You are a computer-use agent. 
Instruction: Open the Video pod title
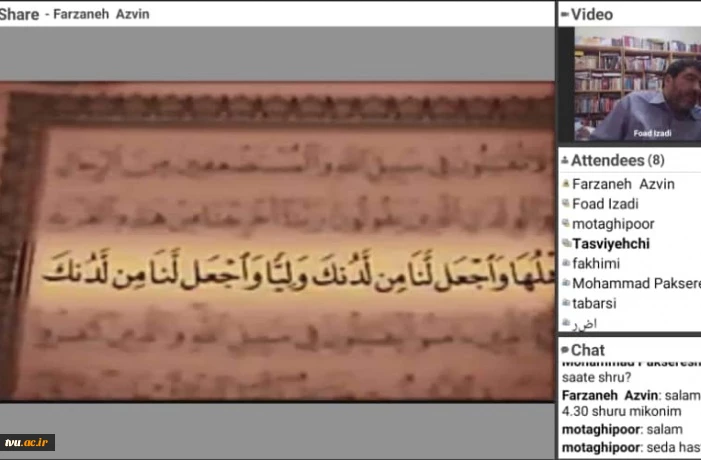point(592,15)
